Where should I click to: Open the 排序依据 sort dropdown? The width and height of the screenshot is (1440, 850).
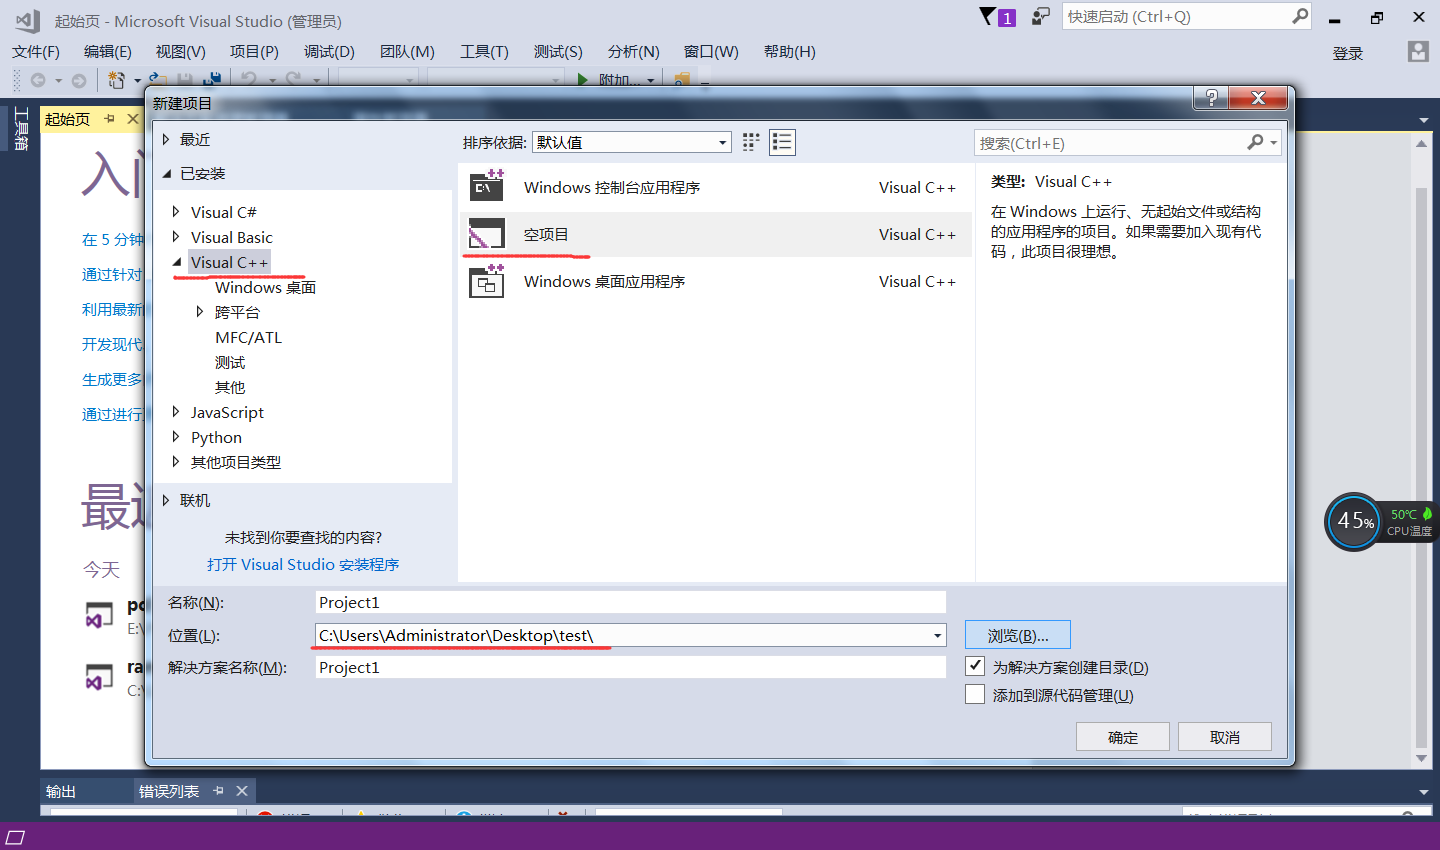point(631,142)
